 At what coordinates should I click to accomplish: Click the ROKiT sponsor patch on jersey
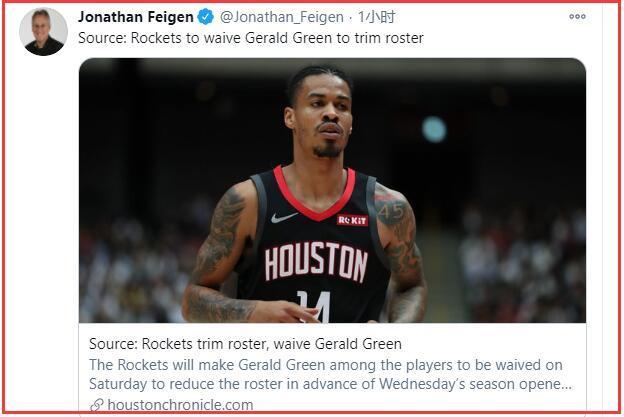click(352, 220)
